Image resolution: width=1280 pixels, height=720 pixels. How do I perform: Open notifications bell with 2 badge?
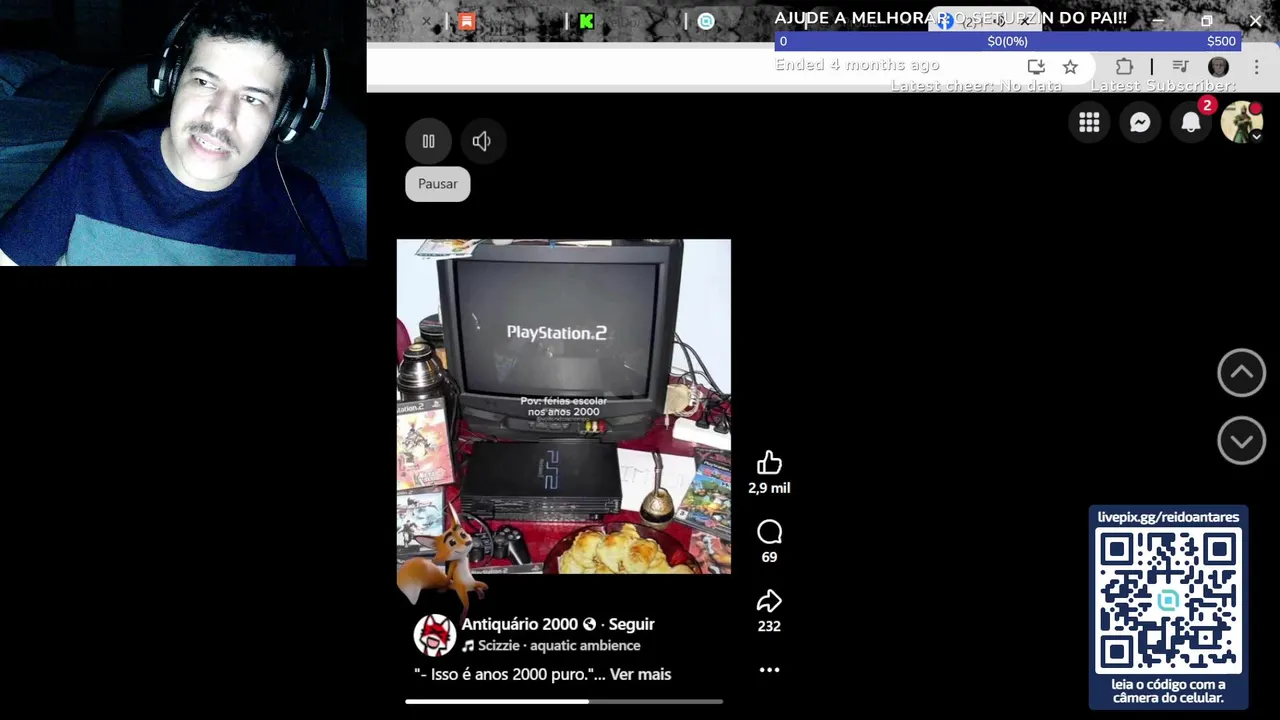(1191, 122)
